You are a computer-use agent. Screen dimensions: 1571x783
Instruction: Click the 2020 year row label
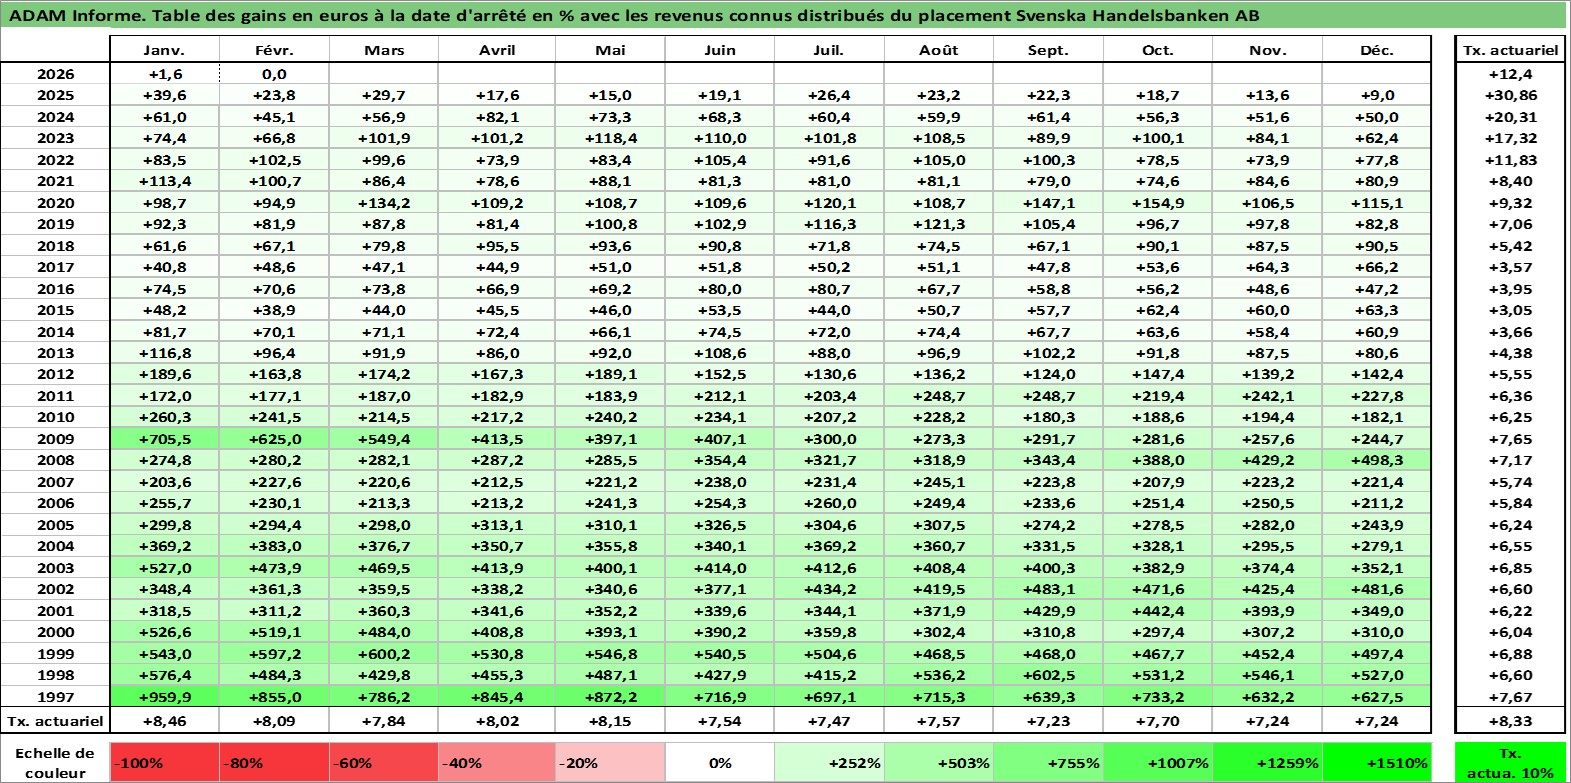[55, 203]
